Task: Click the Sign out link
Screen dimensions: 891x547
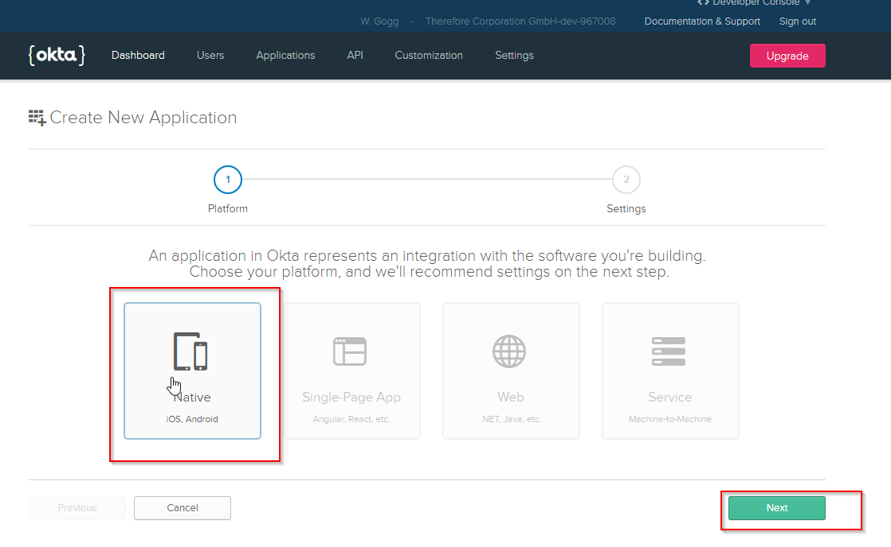Action: point(797,22)
